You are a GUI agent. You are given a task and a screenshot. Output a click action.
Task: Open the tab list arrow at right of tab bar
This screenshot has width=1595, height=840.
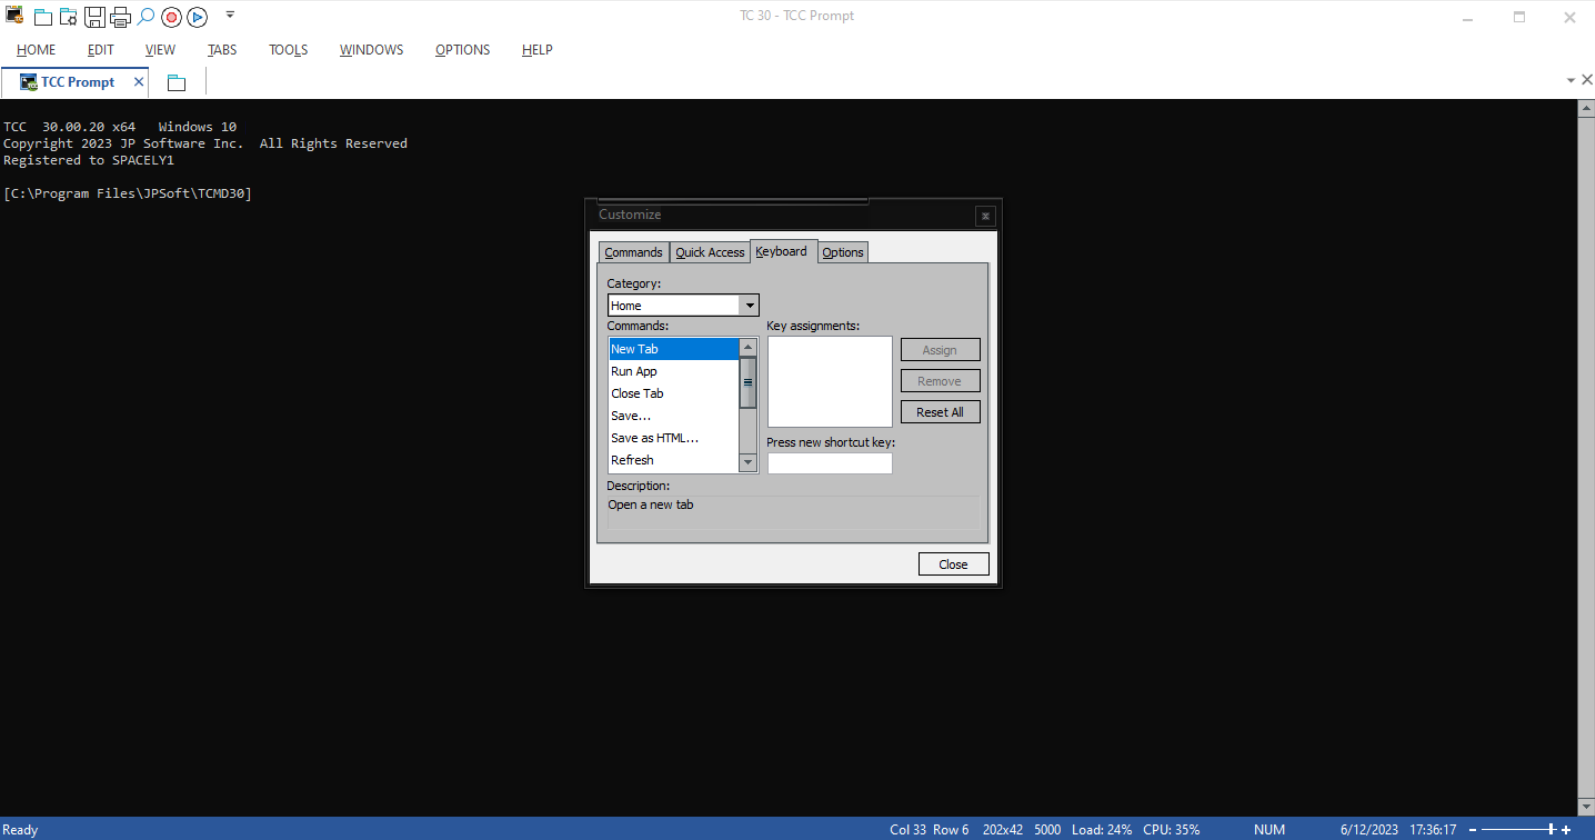click(1570, 80)
